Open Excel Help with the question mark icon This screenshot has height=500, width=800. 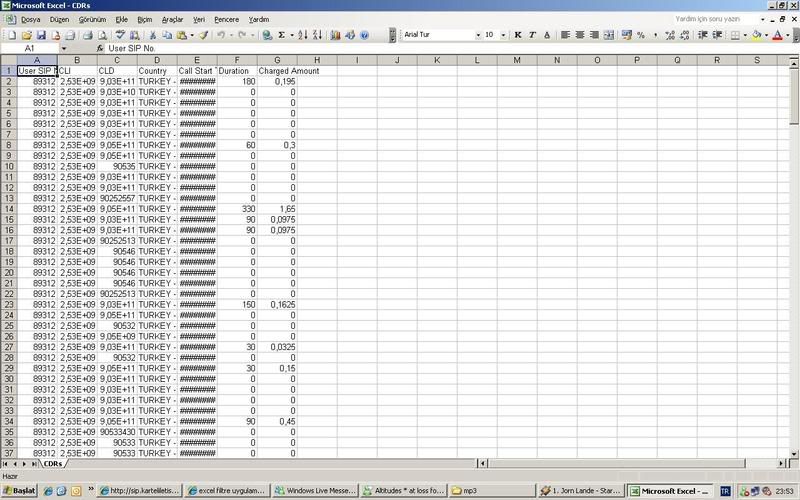(x=364, y=35)
